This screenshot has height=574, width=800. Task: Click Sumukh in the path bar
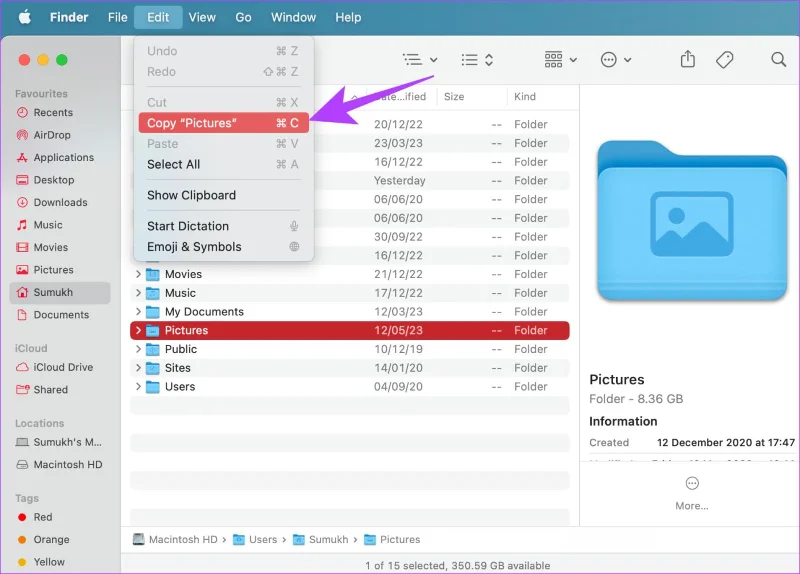coord(320,540)
